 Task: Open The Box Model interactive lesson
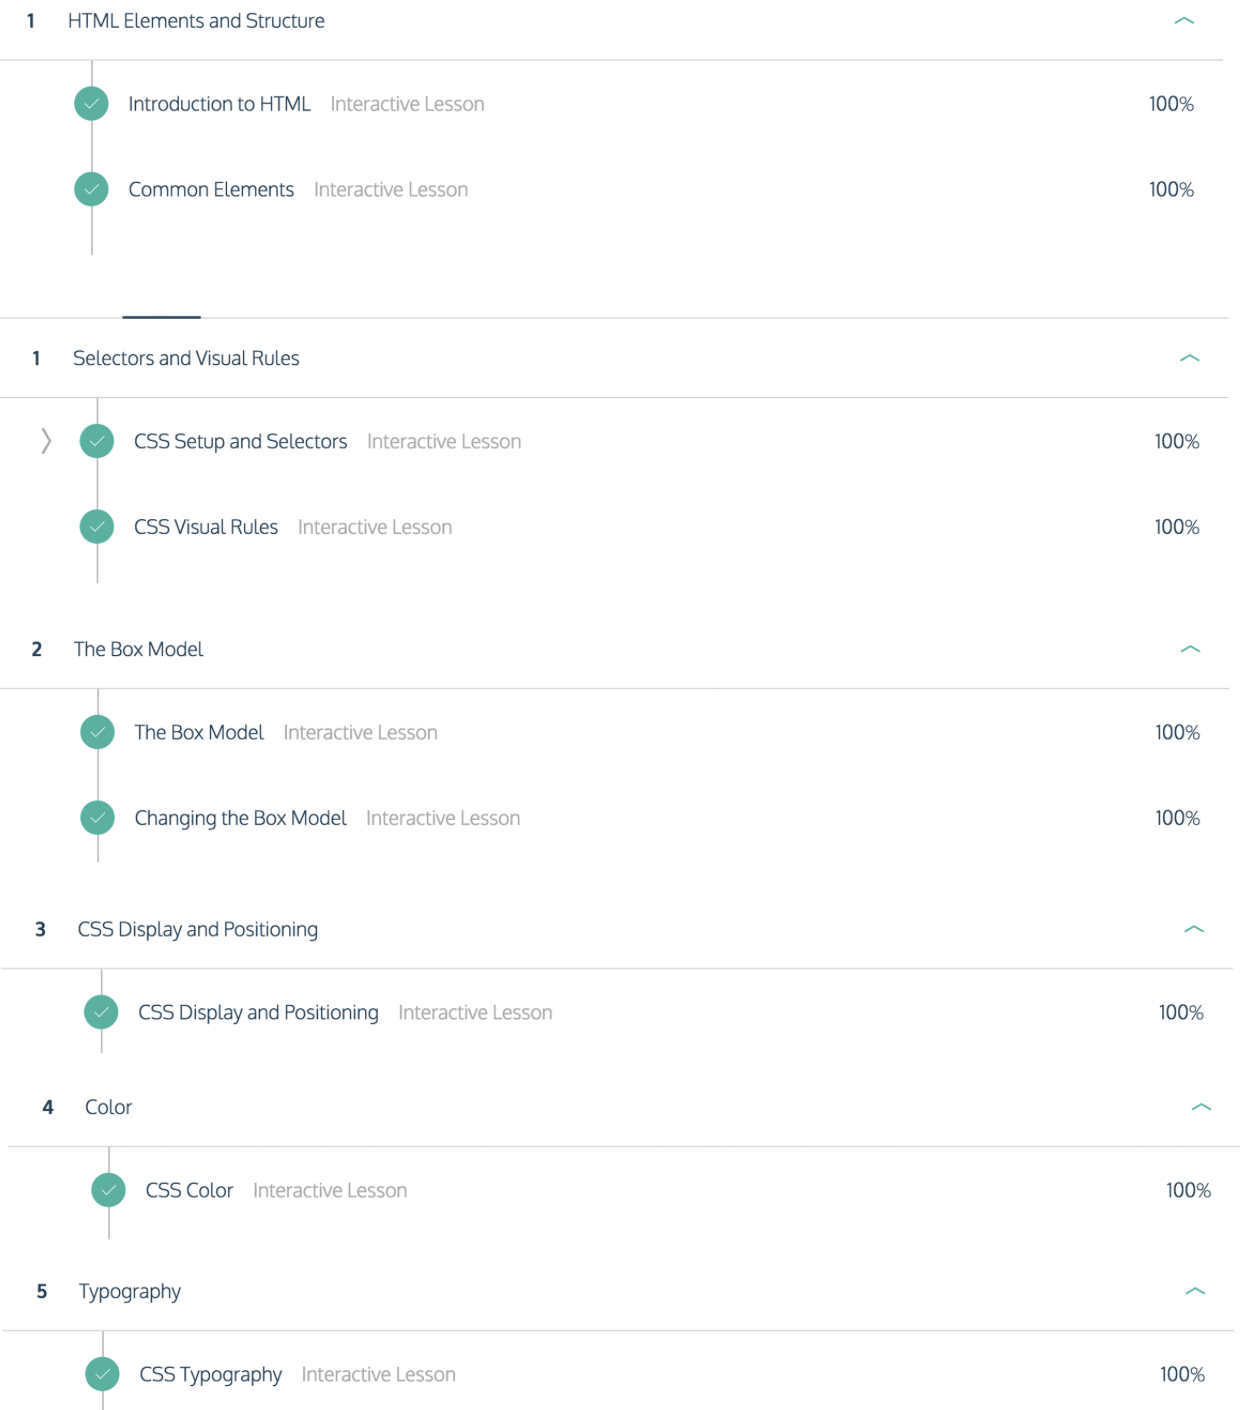click(199, 732)
